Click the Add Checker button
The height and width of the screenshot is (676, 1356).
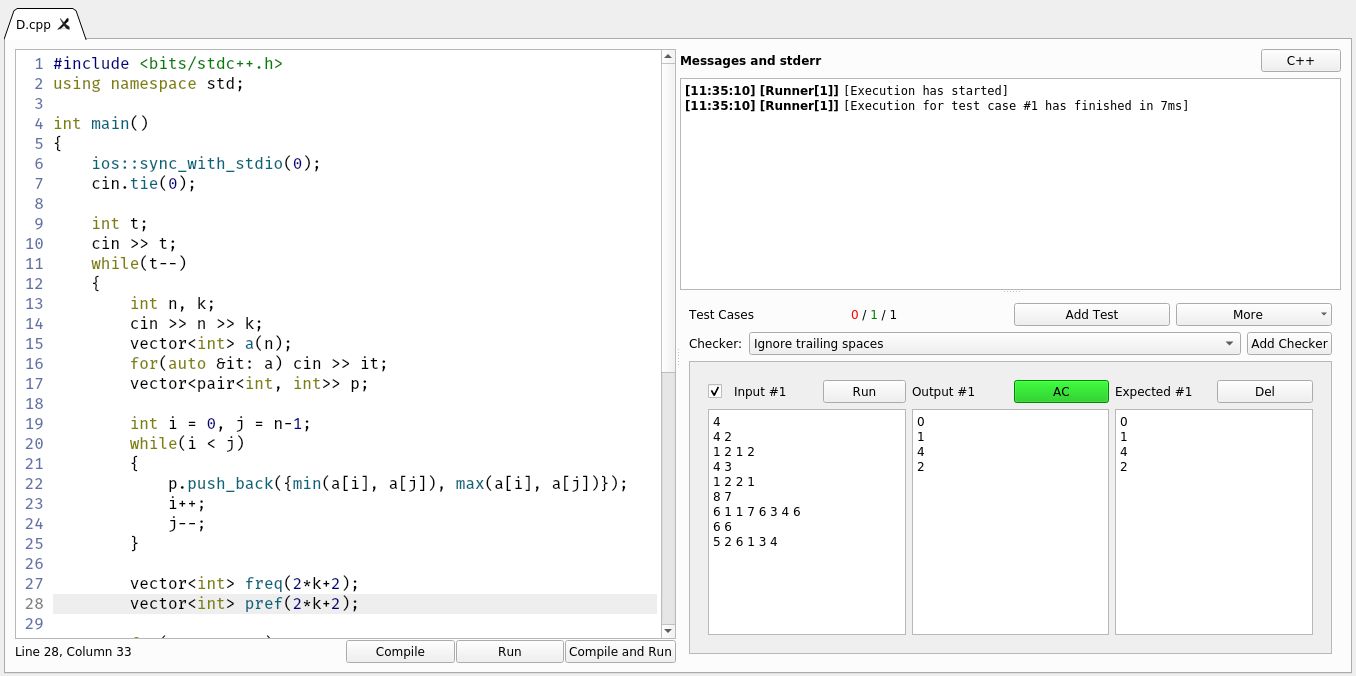pos(1289,343)
